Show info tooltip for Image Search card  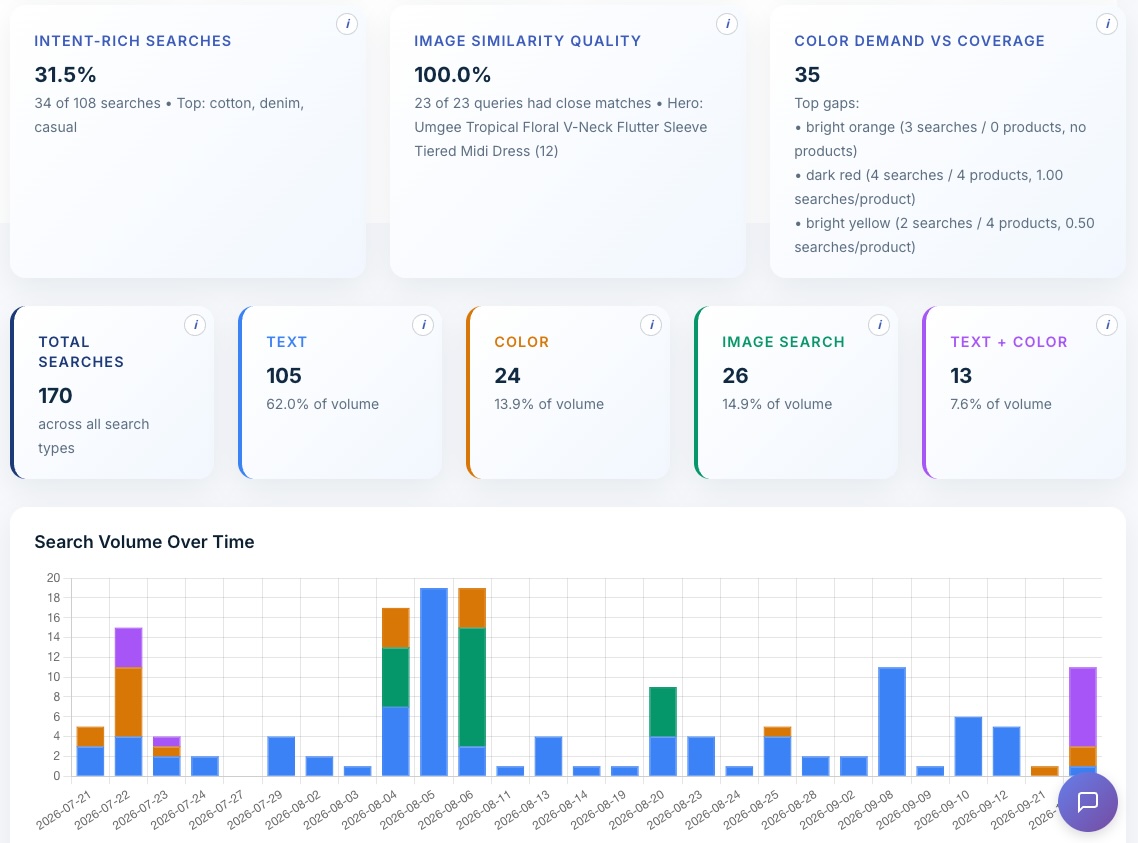coord(879,325)
